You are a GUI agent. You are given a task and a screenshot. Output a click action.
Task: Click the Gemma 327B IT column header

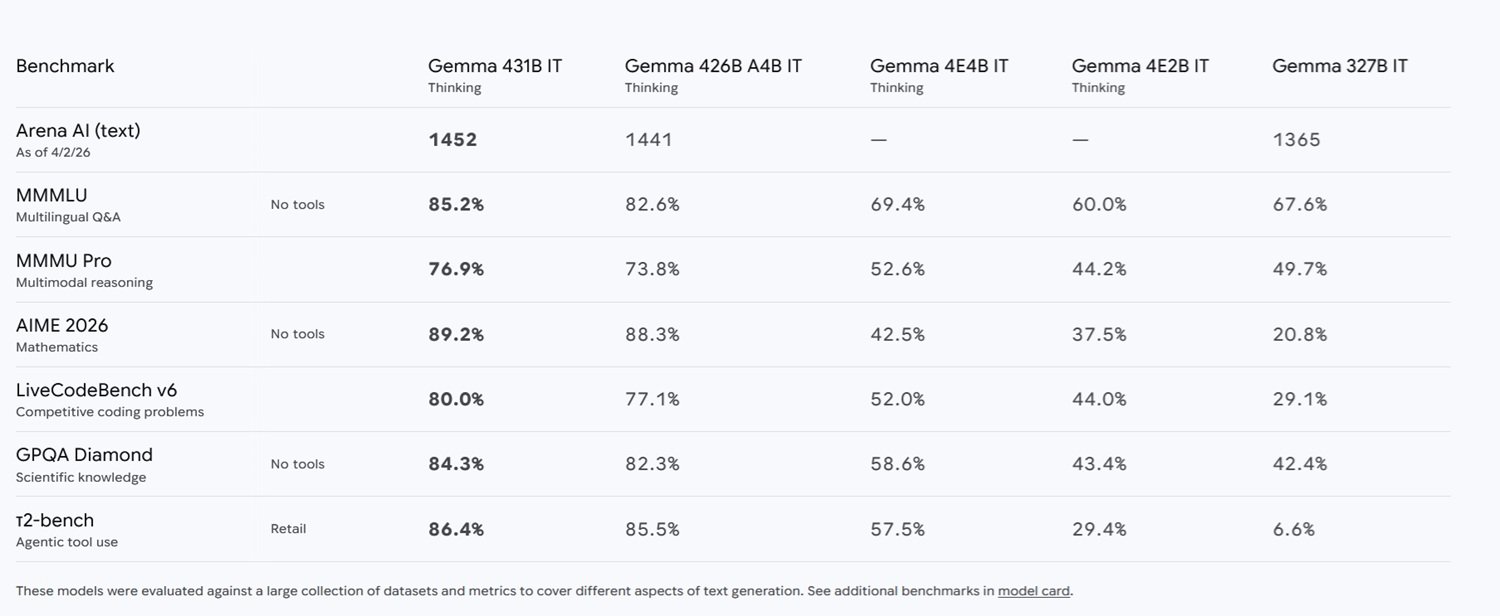pos(1340,66)
